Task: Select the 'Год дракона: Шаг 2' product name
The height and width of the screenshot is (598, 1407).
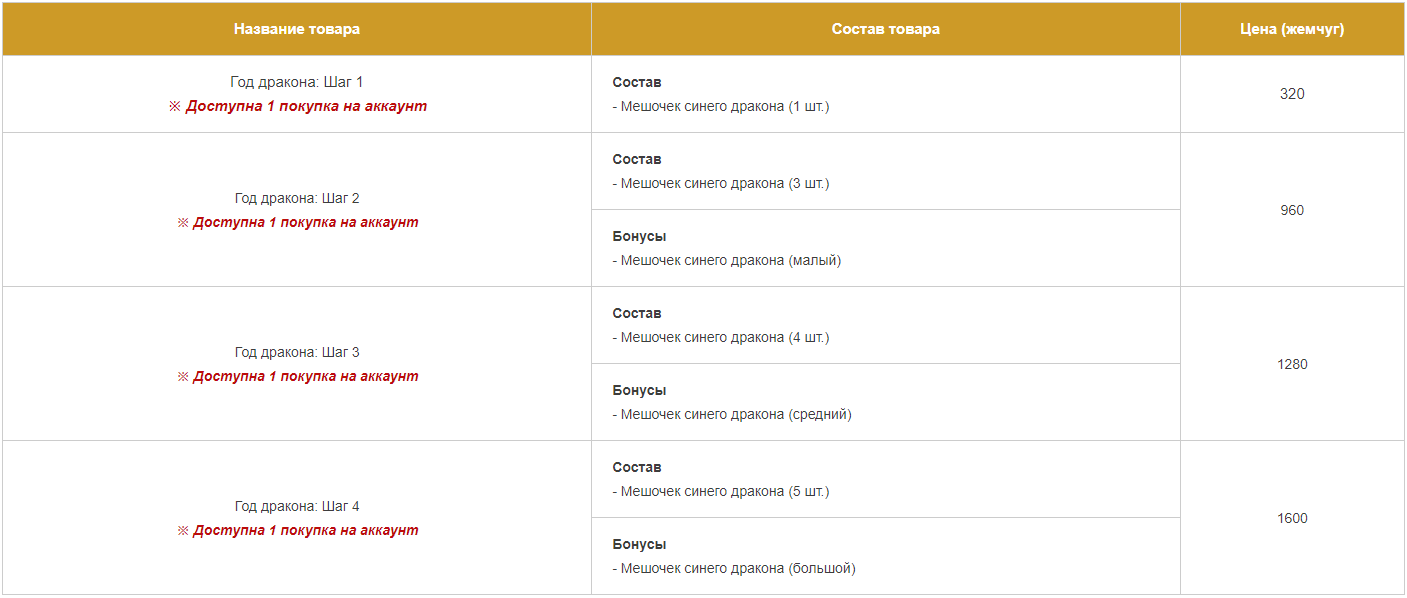Action: click(297, 198)
